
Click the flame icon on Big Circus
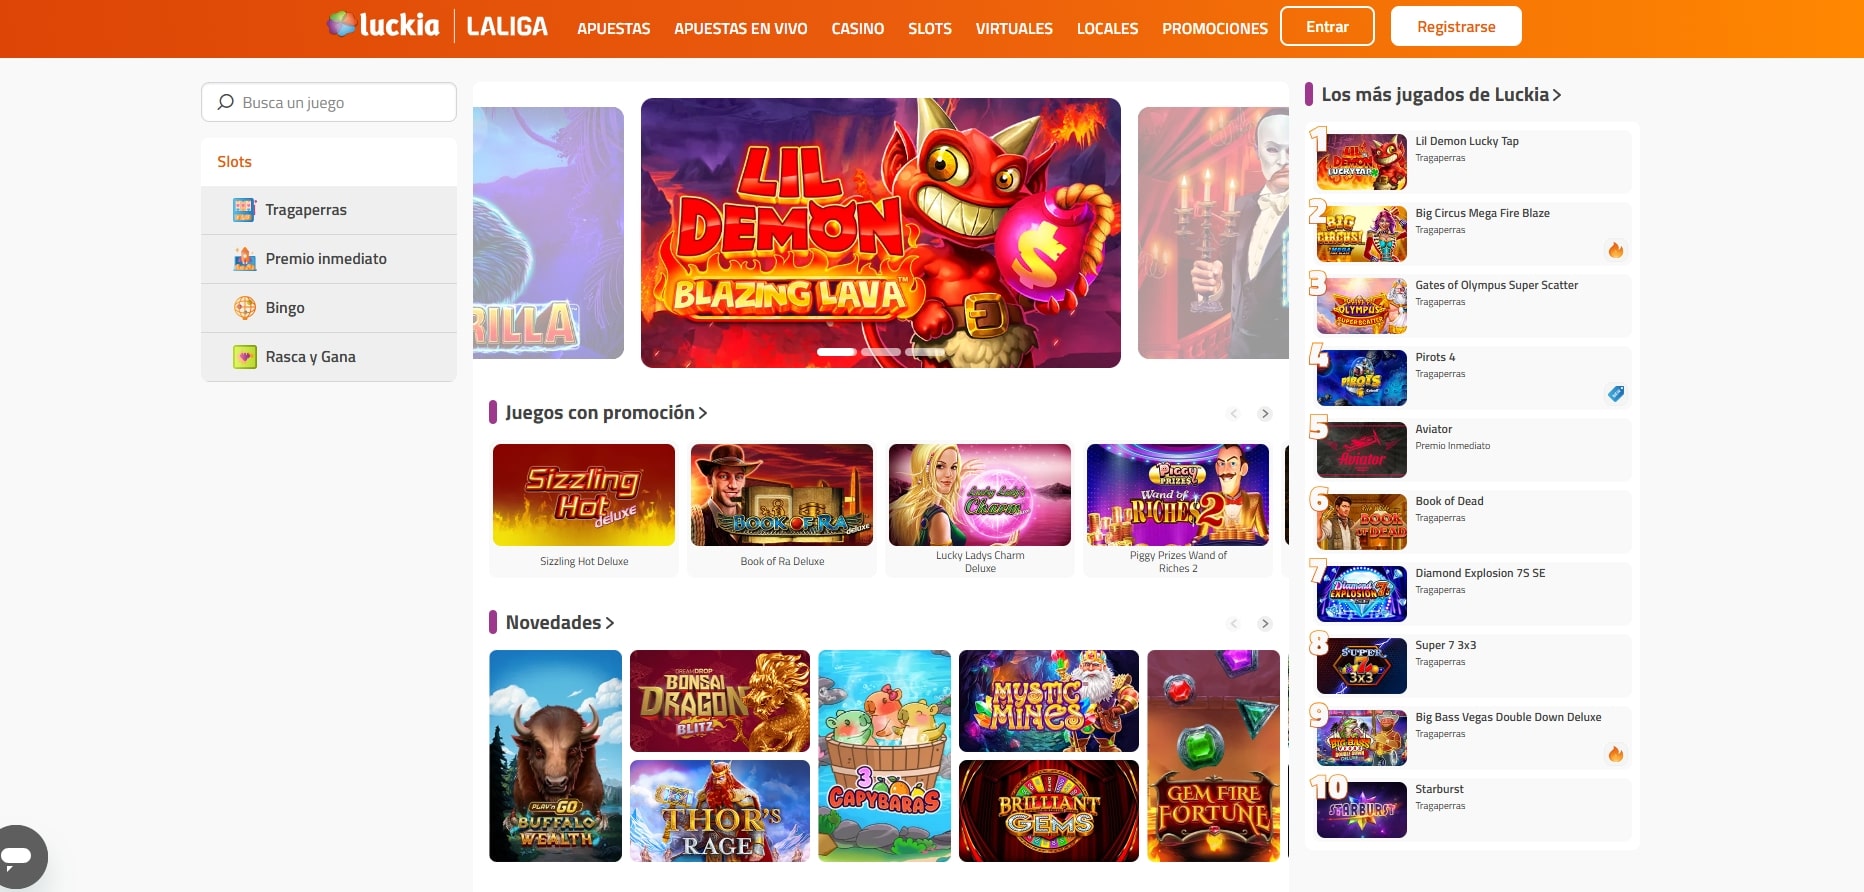point(1615,250)
